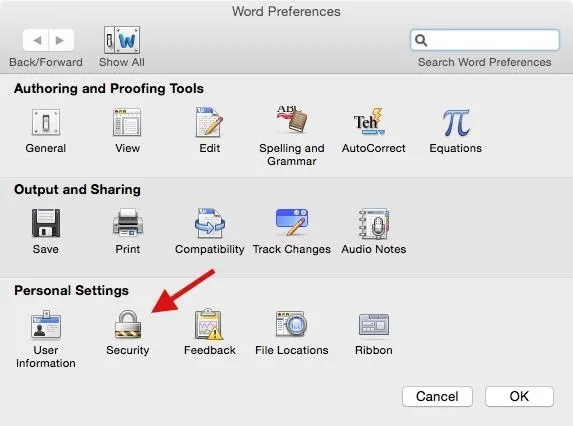Click the Back arrow button
Image resolution: width=573 pixels, height=426 pixels.
pos(36,40)
